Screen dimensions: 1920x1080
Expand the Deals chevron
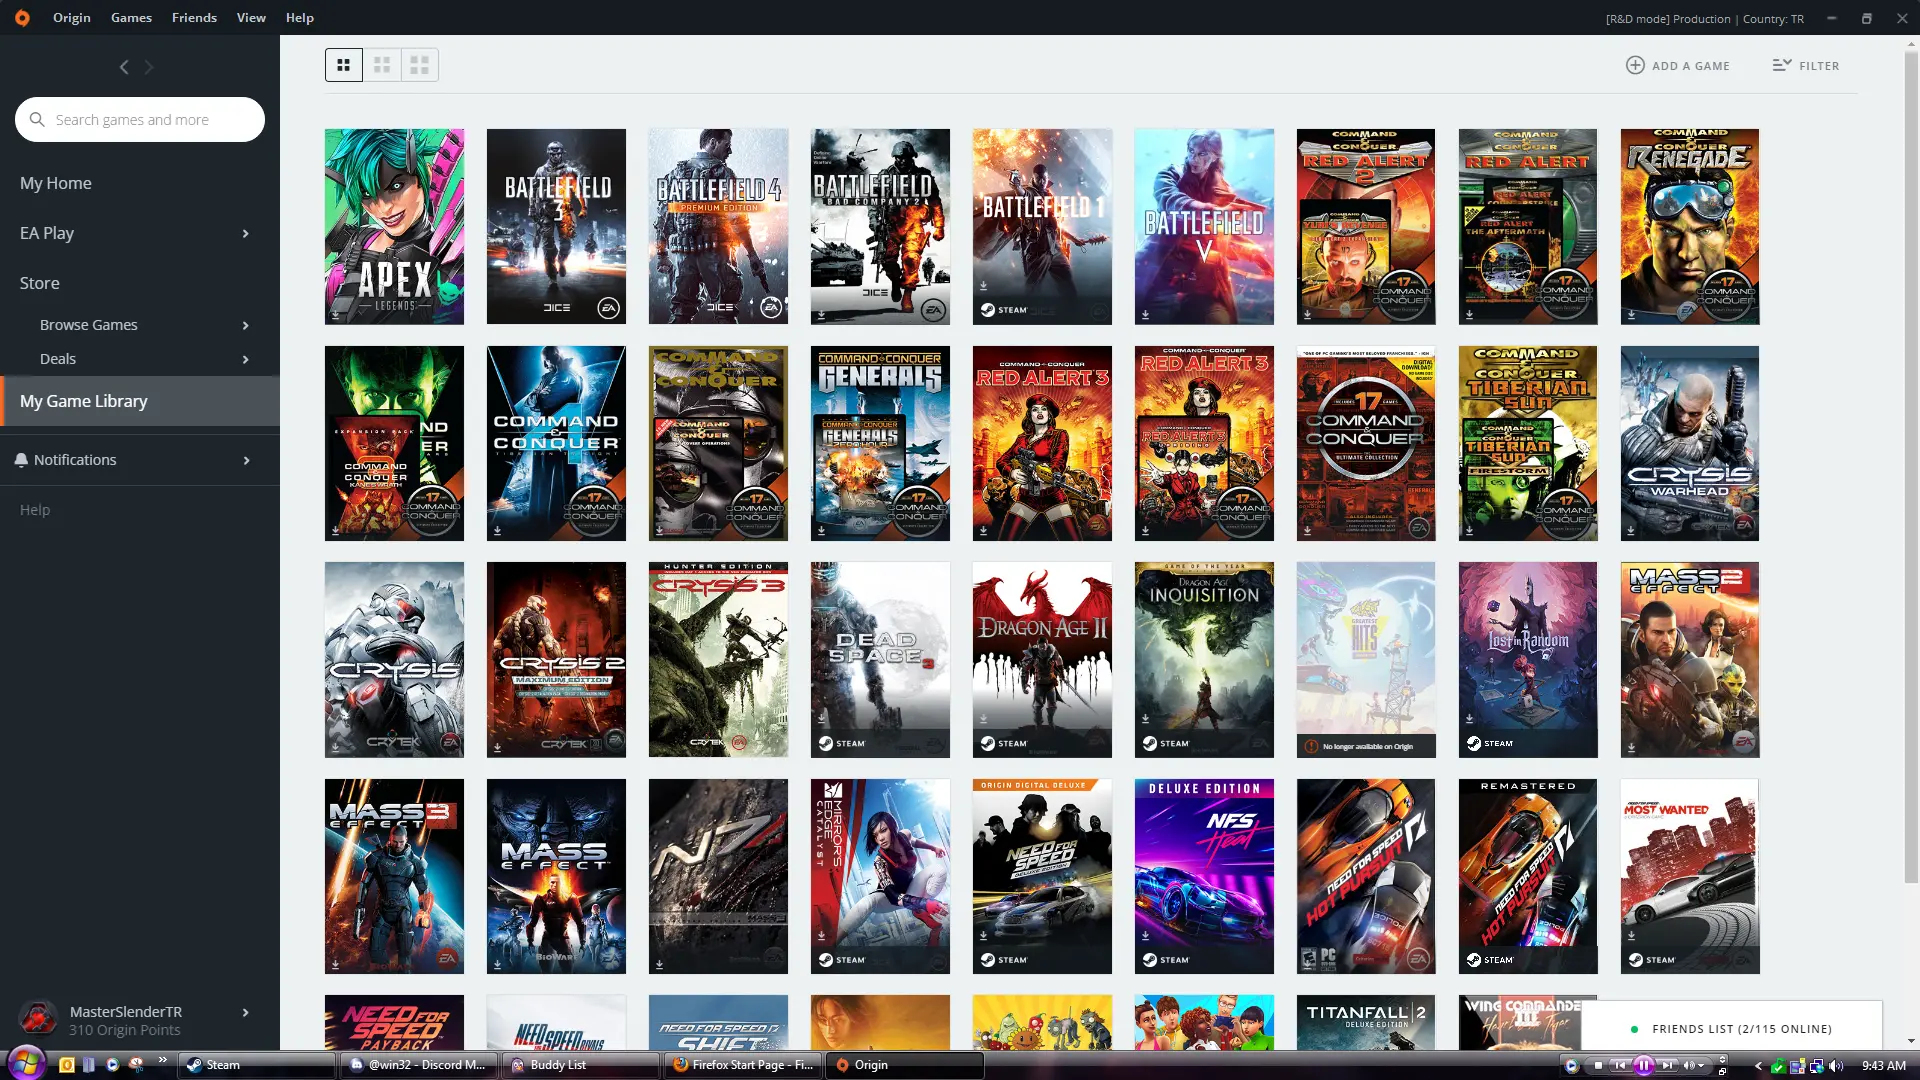[246, 360]
